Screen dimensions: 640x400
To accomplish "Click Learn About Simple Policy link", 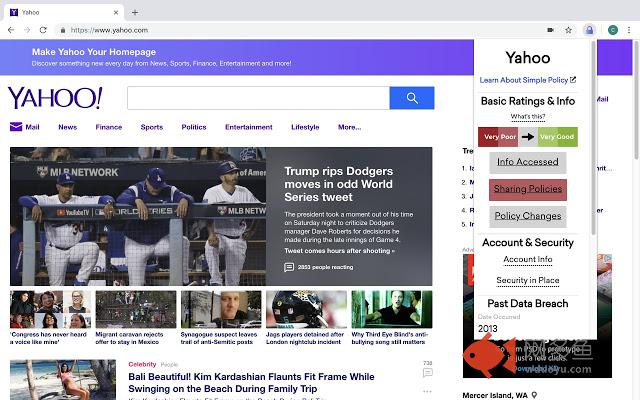I will 527,80.
